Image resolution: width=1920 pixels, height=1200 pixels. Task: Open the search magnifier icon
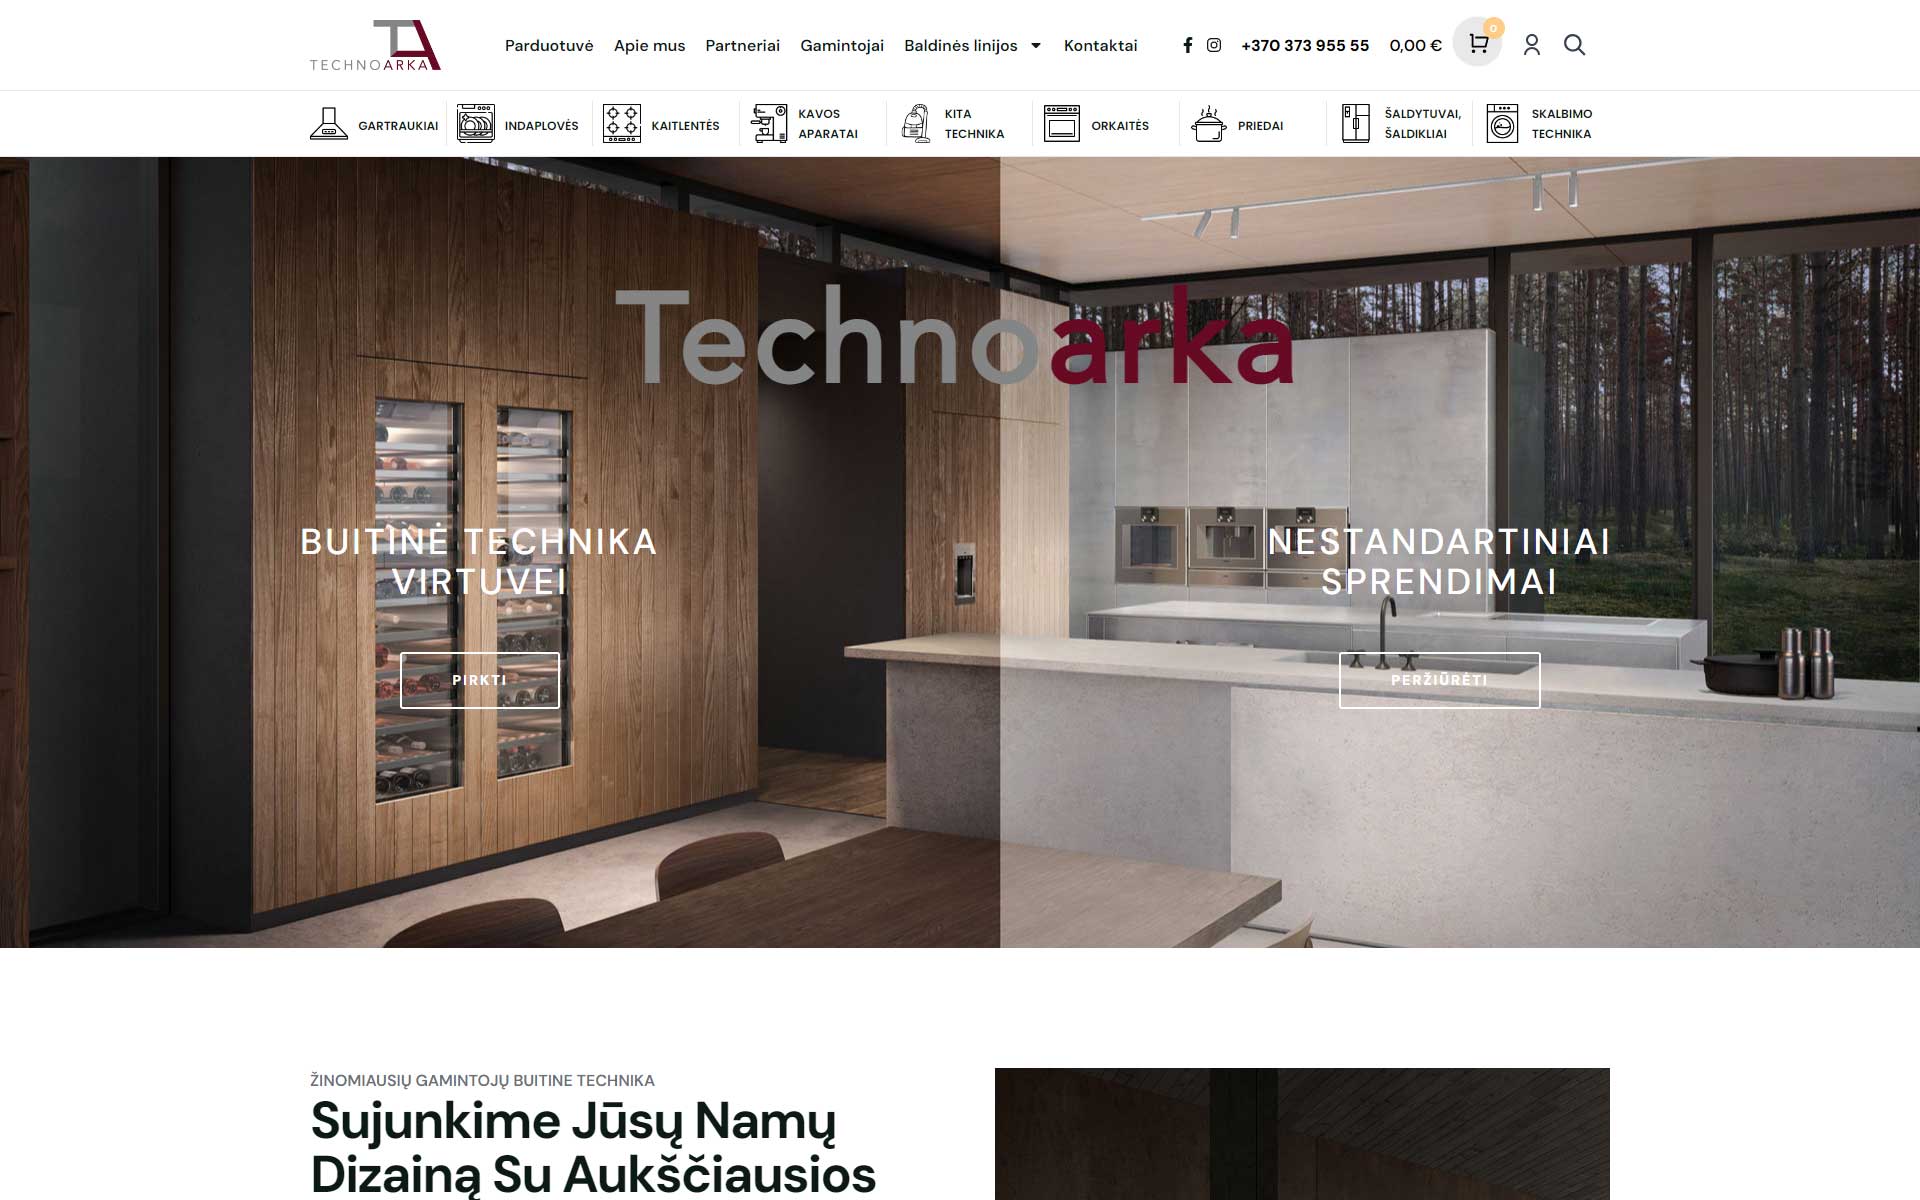click(x=1575, y=45)
